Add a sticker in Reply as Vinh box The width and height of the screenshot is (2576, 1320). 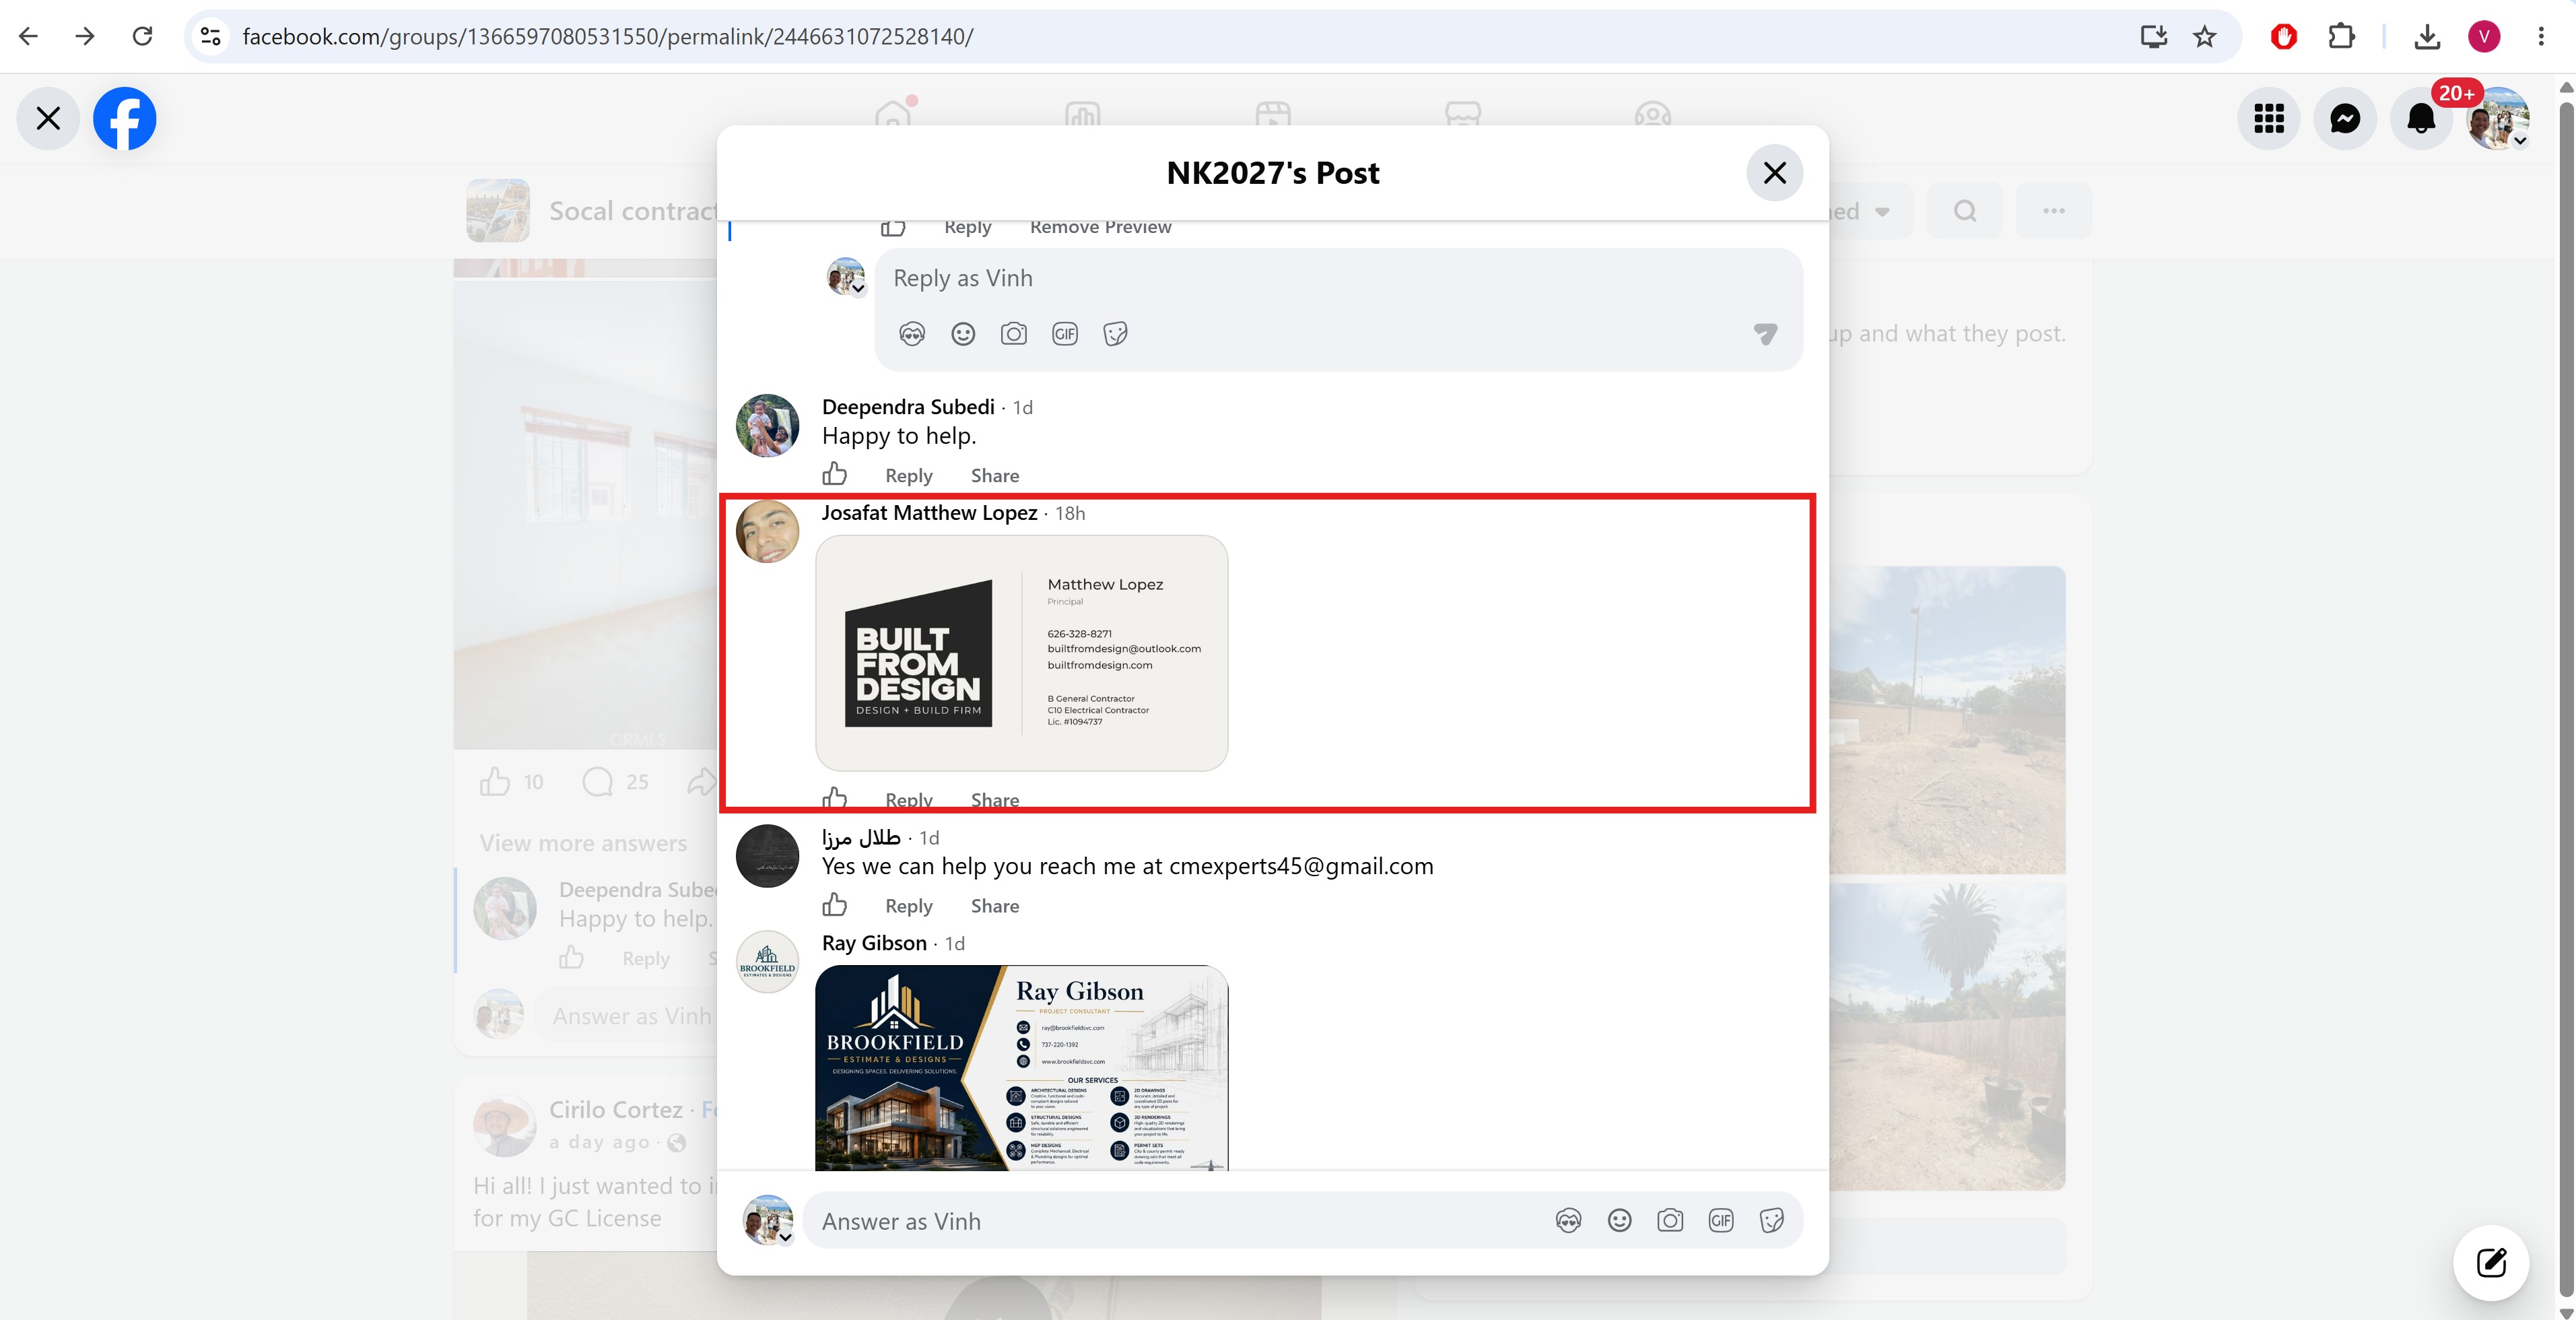coord(1116,334)
